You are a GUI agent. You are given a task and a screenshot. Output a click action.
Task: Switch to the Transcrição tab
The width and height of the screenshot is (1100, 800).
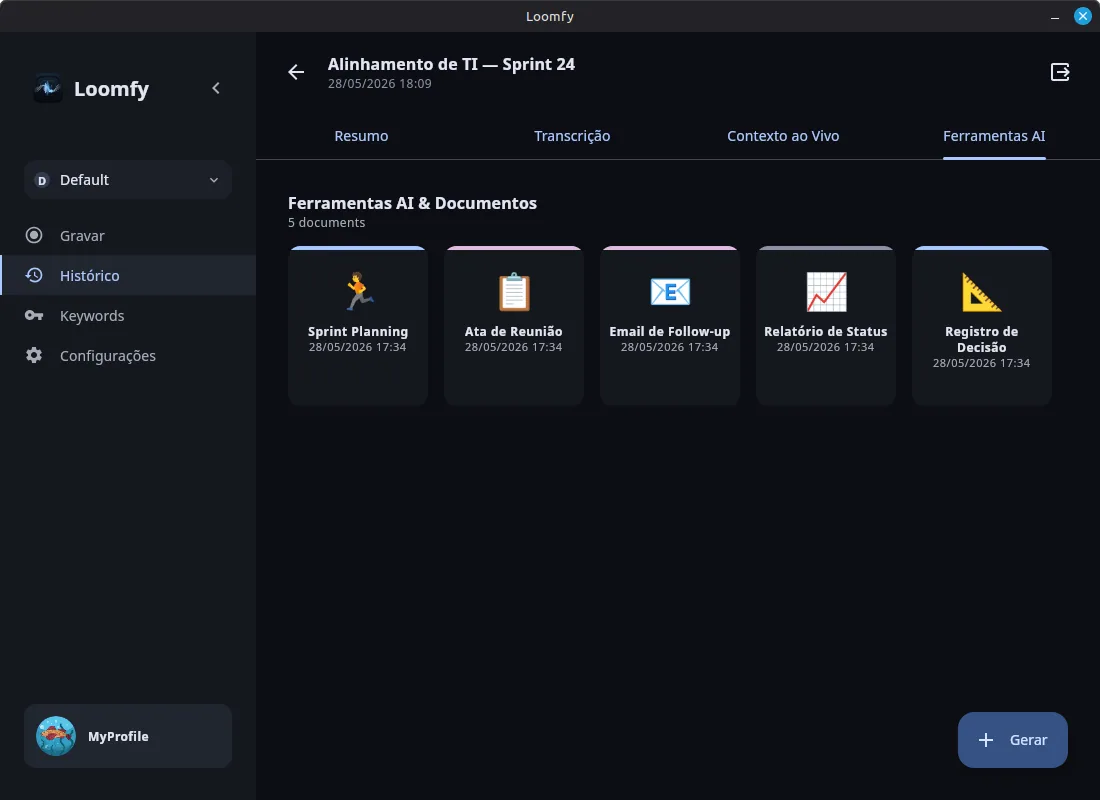pos(572,136)
